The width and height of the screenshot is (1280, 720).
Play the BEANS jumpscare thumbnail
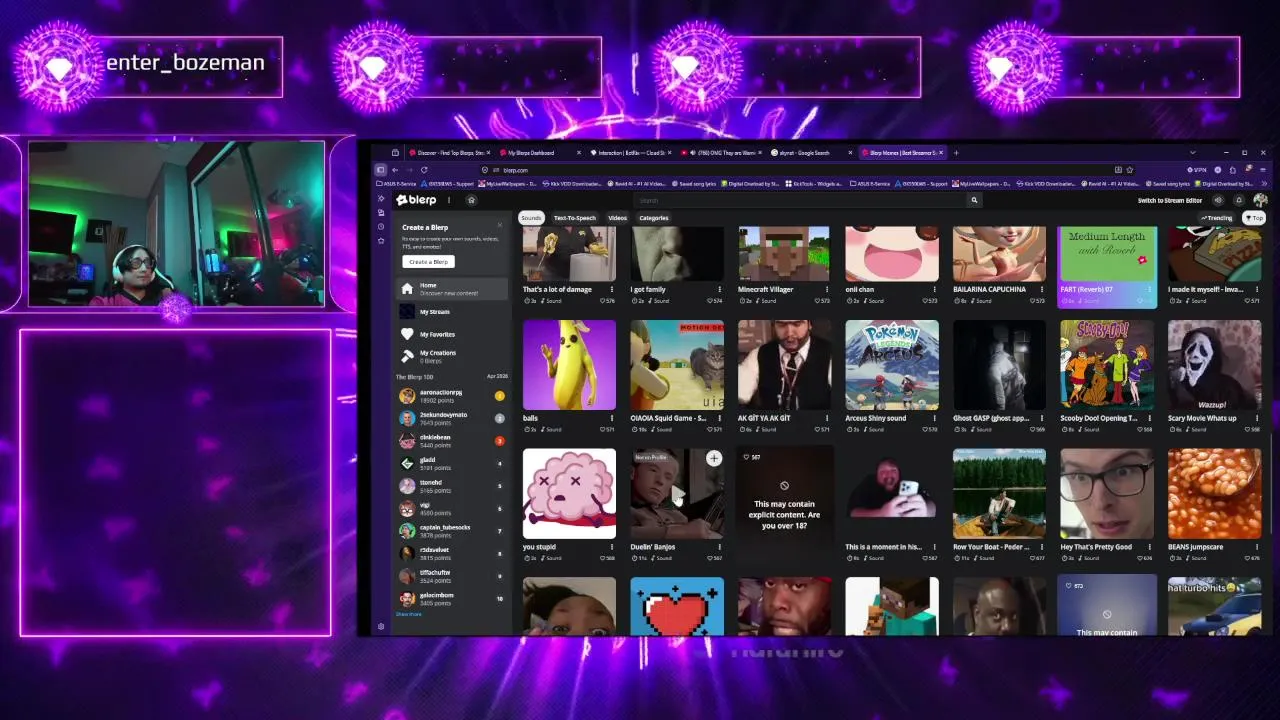click(x=1214, y=494)
